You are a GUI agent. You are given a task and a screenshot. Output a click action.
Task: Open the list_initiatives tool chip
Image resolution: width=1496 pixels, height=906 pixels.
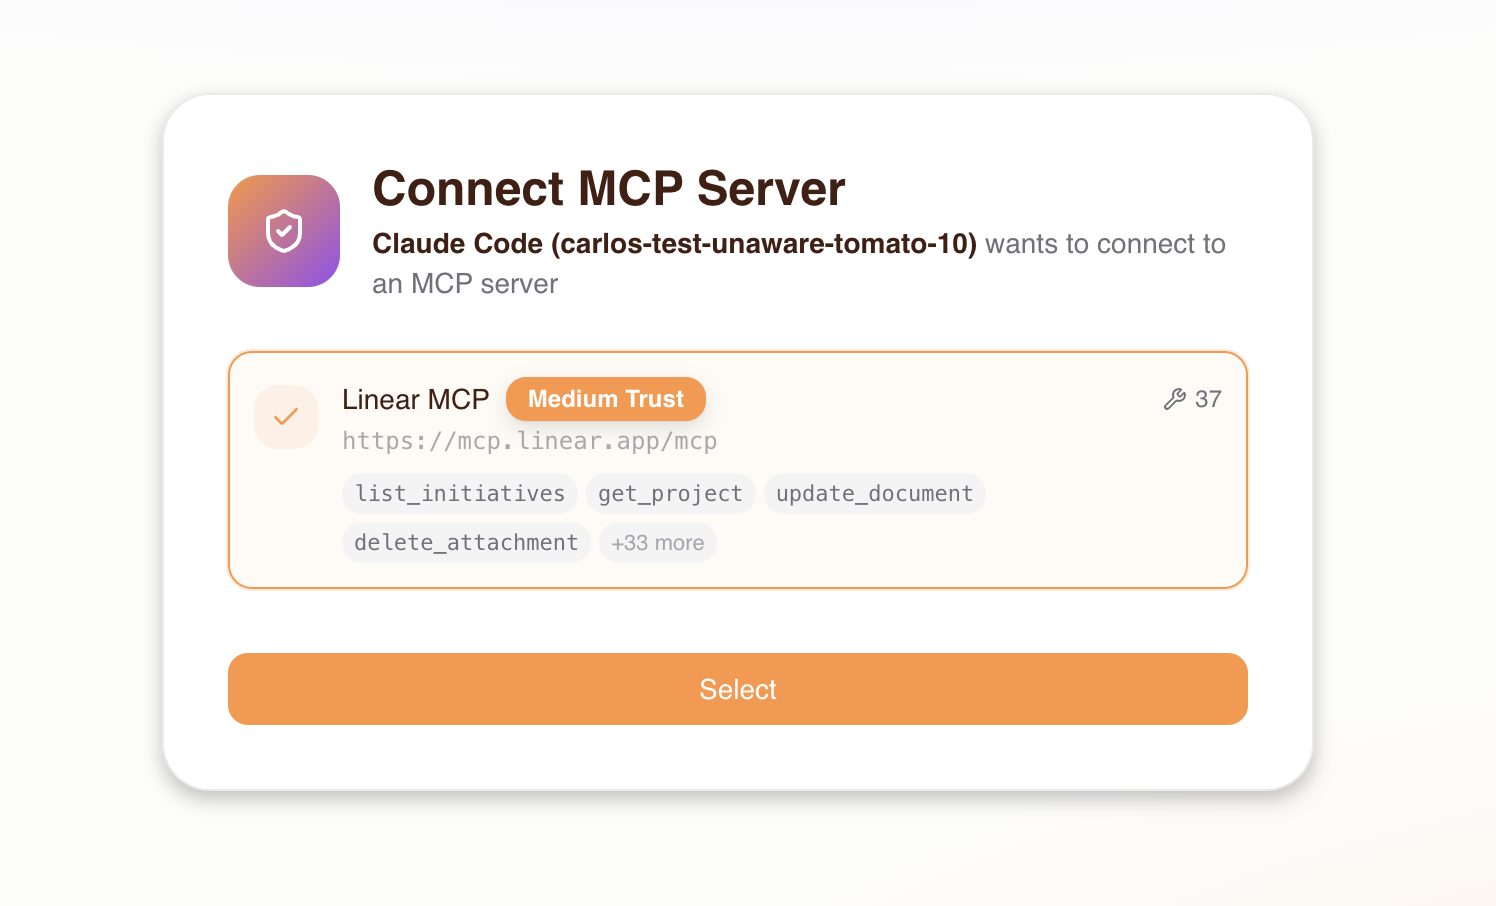tap(459, 493)
